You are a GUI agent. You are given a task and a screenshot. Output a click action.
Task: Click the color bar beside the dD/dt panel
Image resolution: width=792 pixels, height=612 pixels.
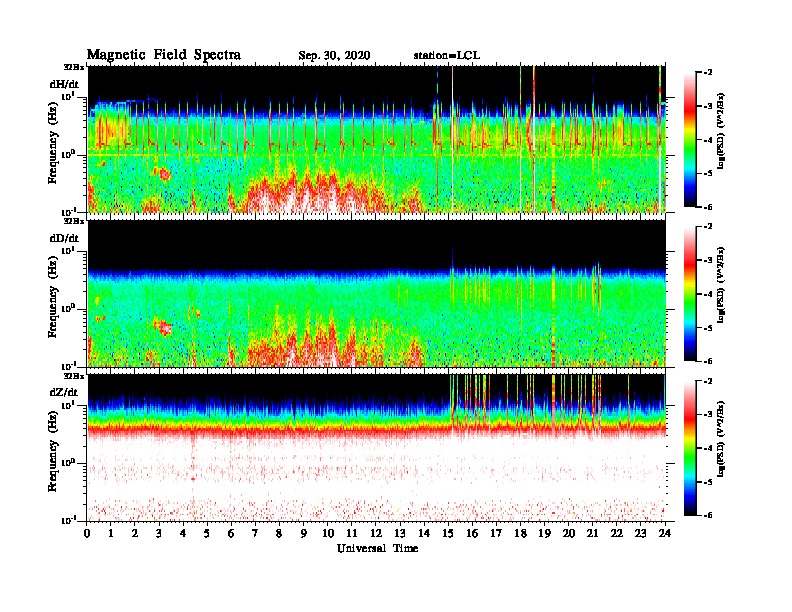[x=690, y=294]
